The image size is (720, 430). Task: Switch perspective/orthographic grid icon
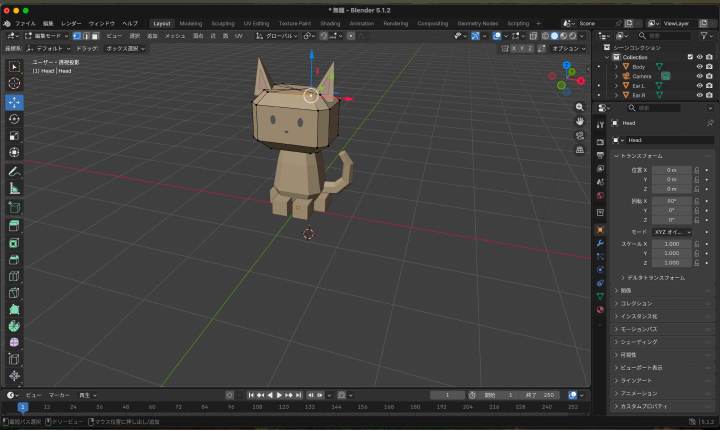(580, 150)
